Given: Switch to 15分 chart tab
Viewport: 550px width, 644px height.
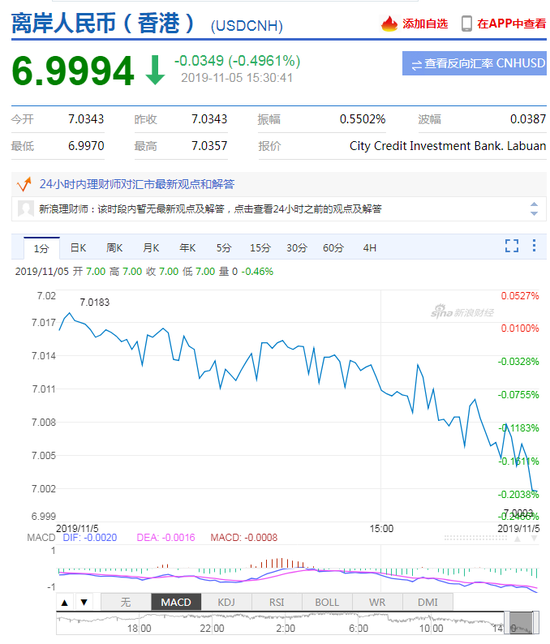Looking at the screenshot, I should pos(260,248).
